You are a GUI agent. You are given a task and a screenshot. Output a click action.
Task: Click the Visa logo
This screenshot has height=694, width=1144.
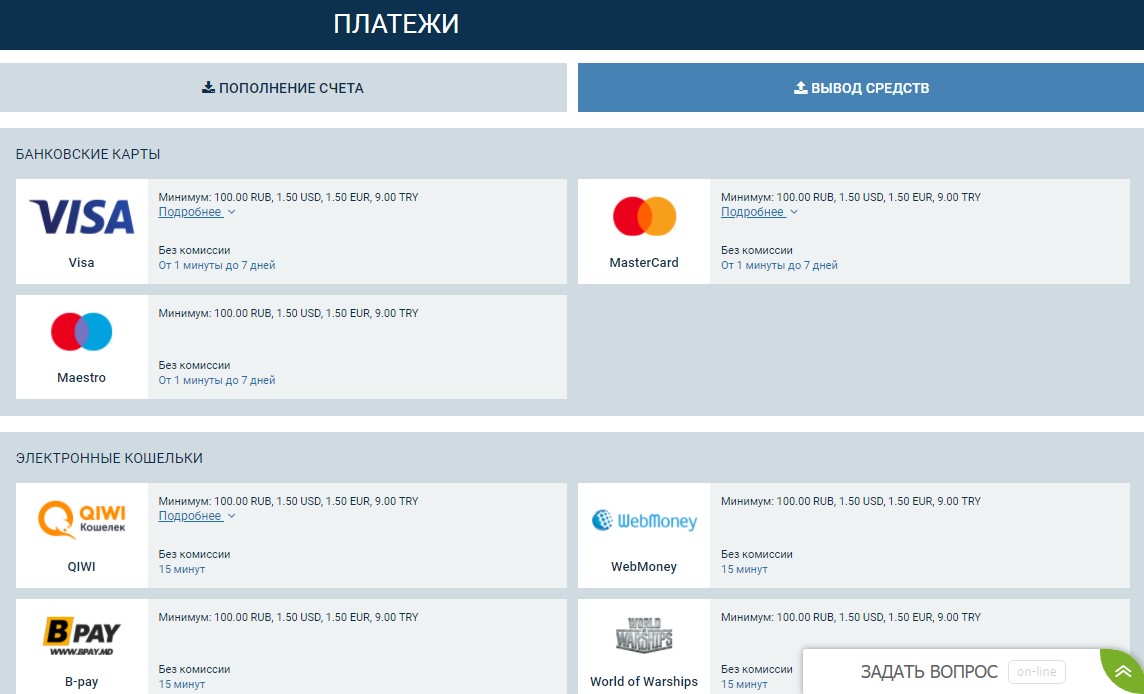click(x=82, y=217)
